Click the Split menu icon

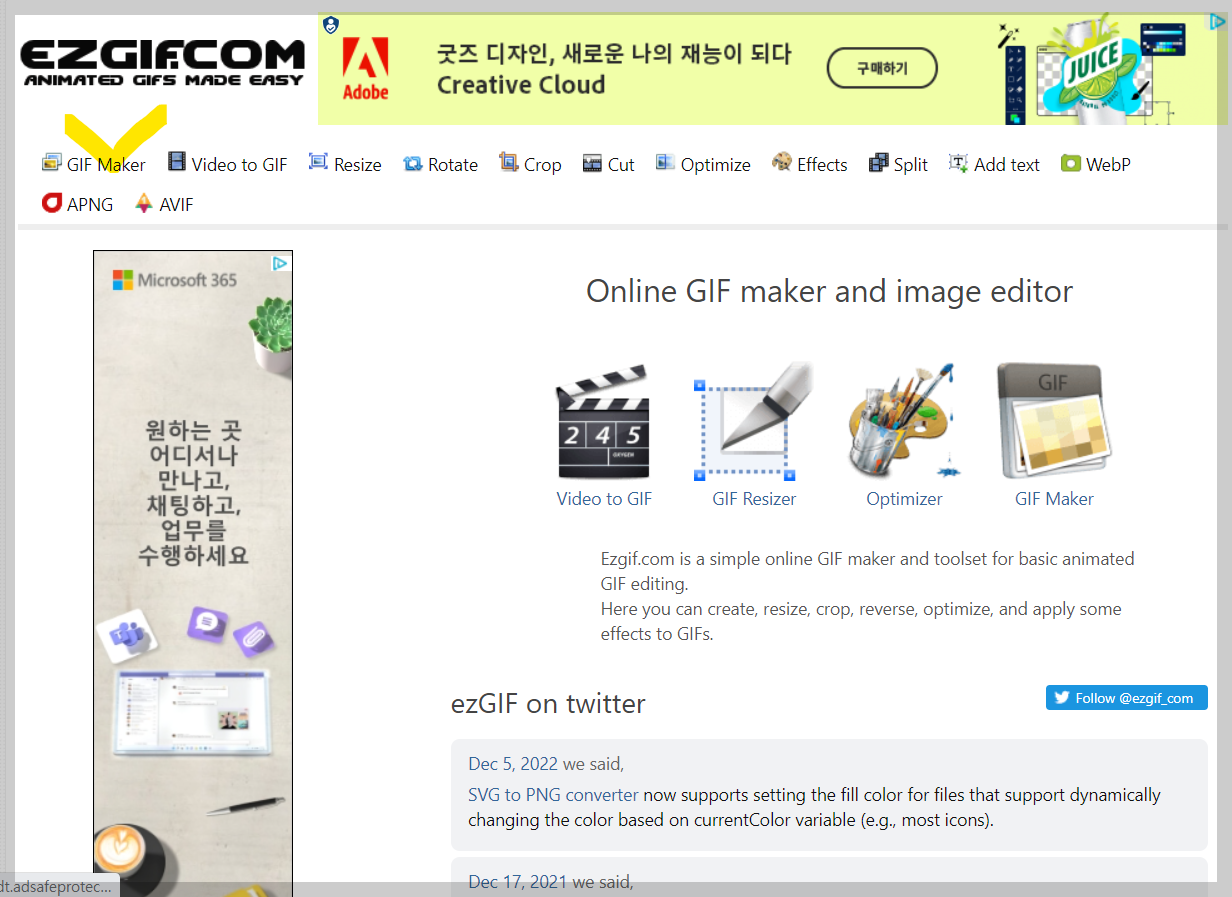(x=878, y=163)
